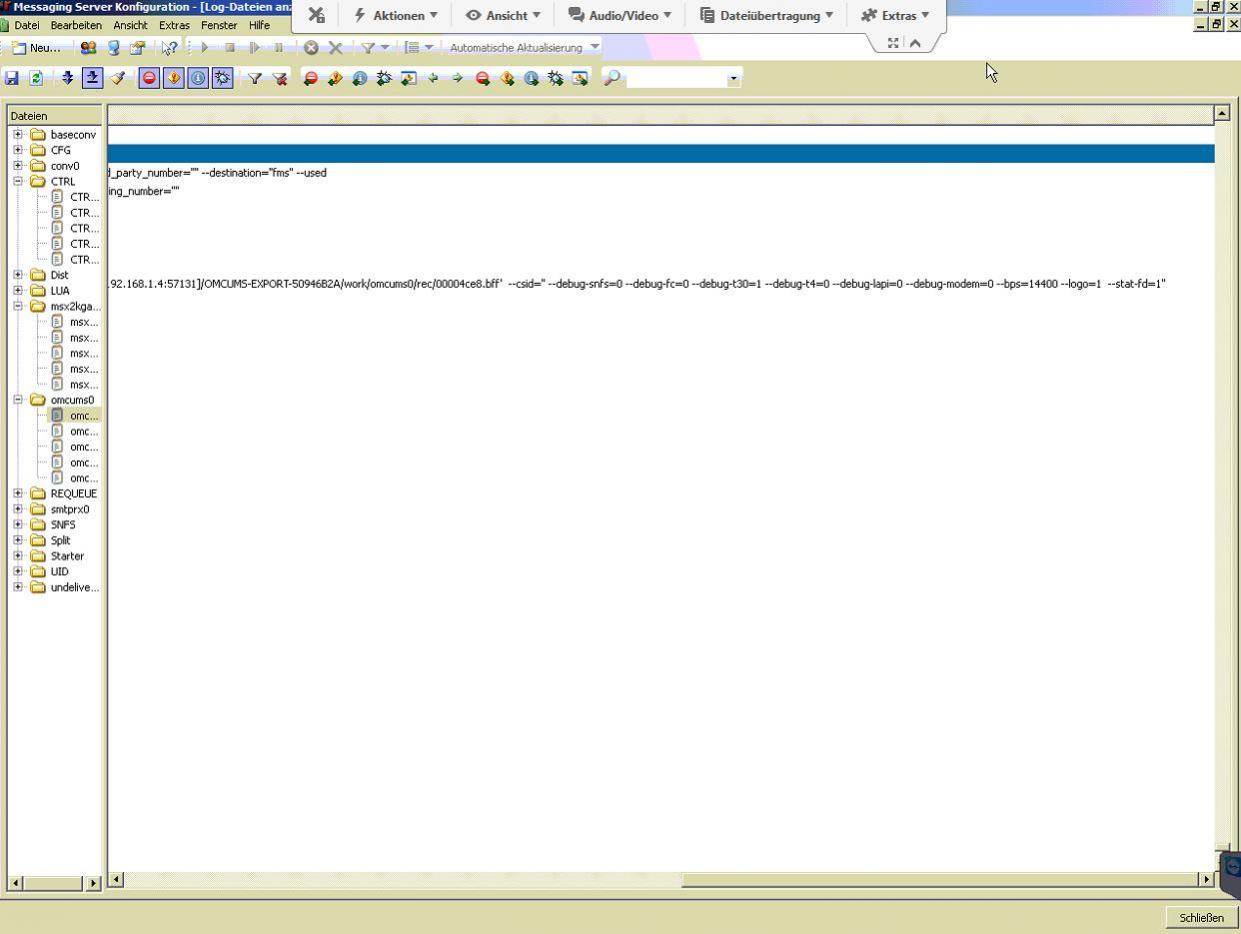Open the search field dropdown arrow
The width and height of the screenshot is (1241, 934).
pos(734,78)
